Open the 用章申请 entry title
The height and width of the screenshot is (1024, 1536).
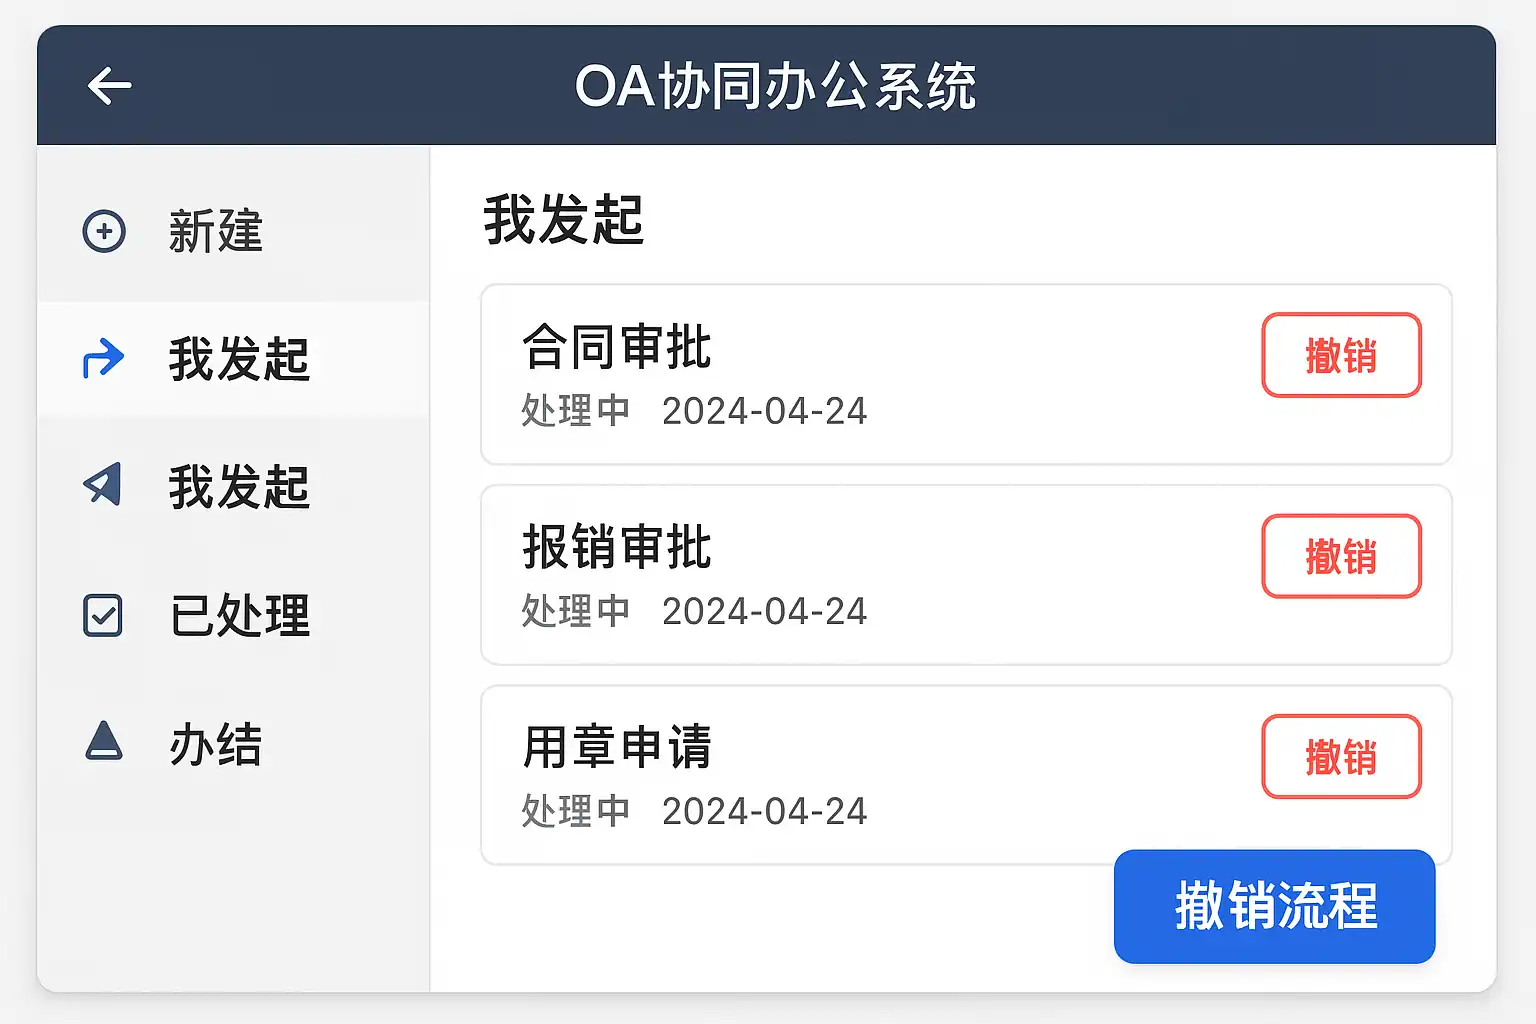coord(616,747)
